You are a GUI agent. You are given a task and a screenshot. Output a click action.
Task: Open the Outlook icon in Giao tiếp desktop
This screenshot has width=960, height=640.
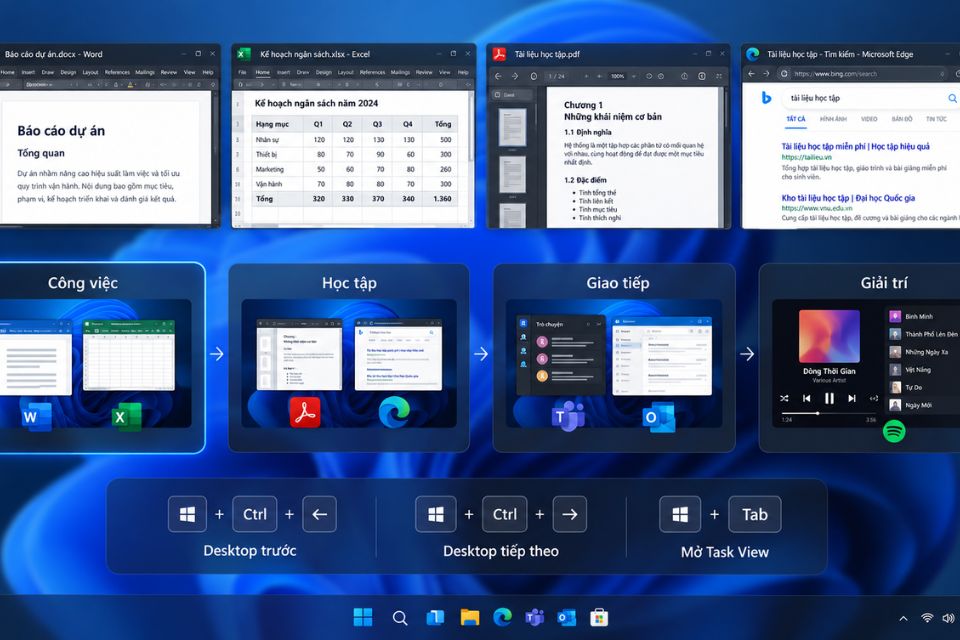tap(658, 417)
